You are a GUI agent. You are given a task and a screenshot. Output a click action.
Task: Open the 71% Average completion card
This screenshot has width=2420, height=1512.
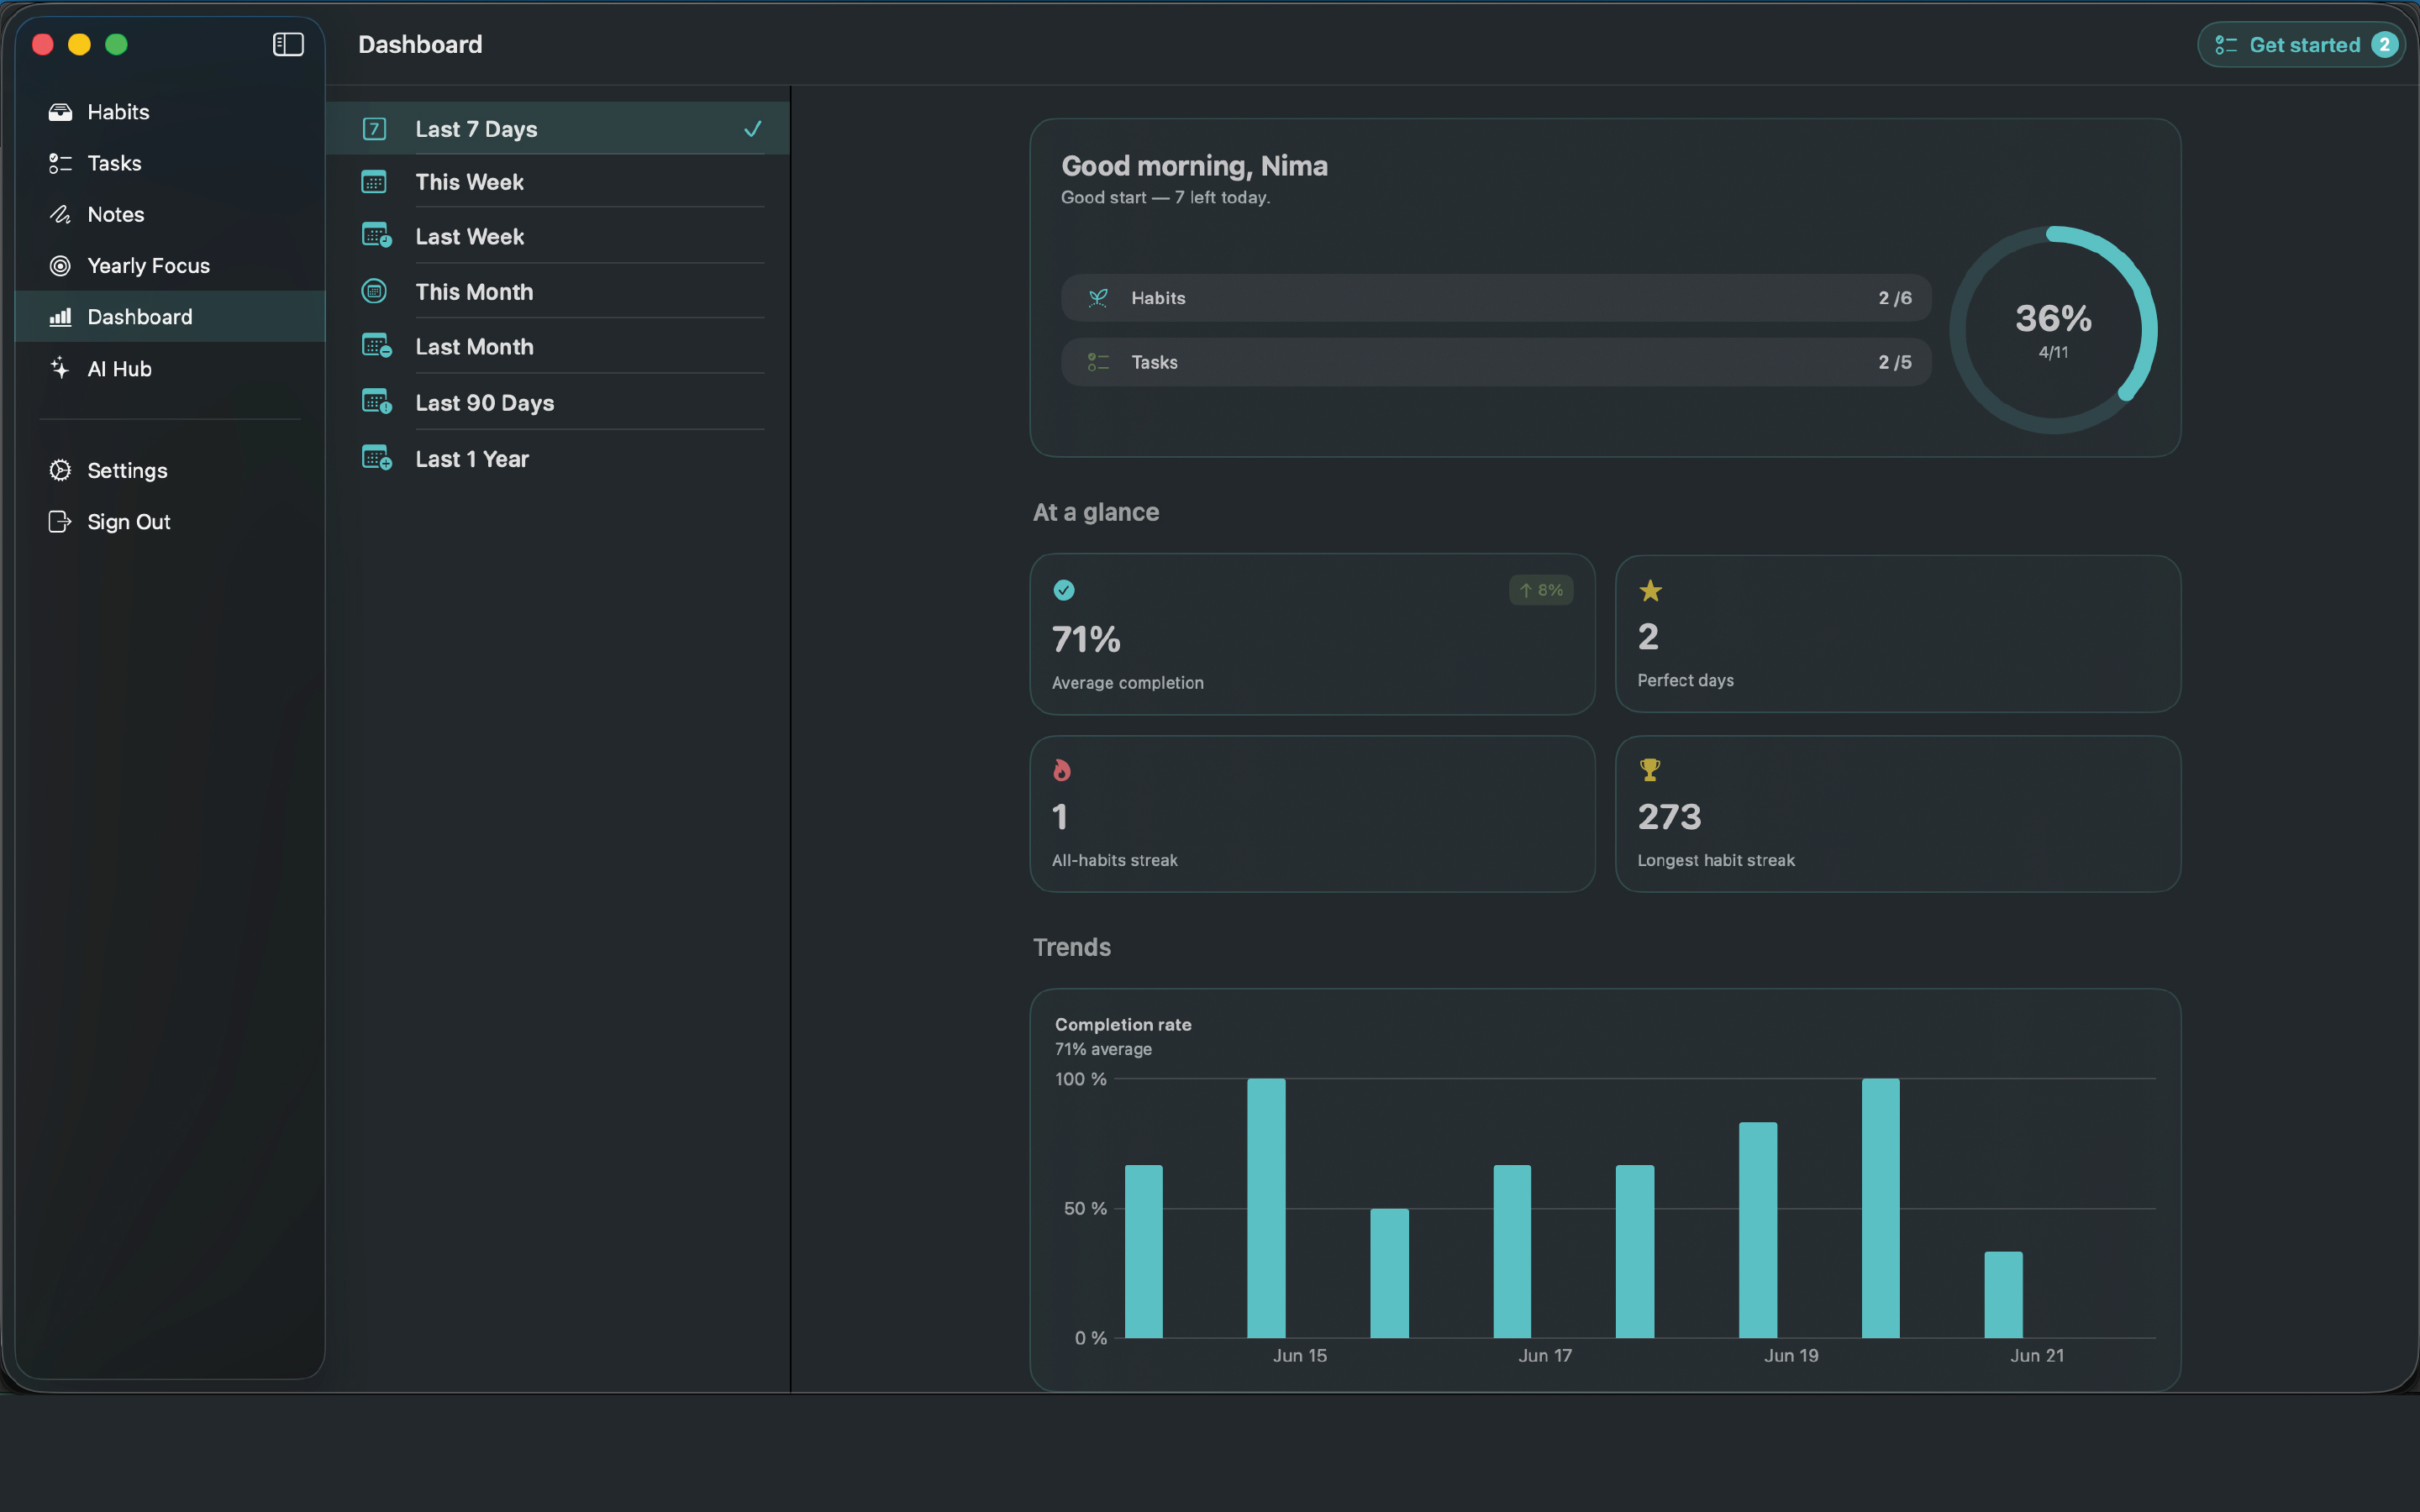tap(1312, 634)
